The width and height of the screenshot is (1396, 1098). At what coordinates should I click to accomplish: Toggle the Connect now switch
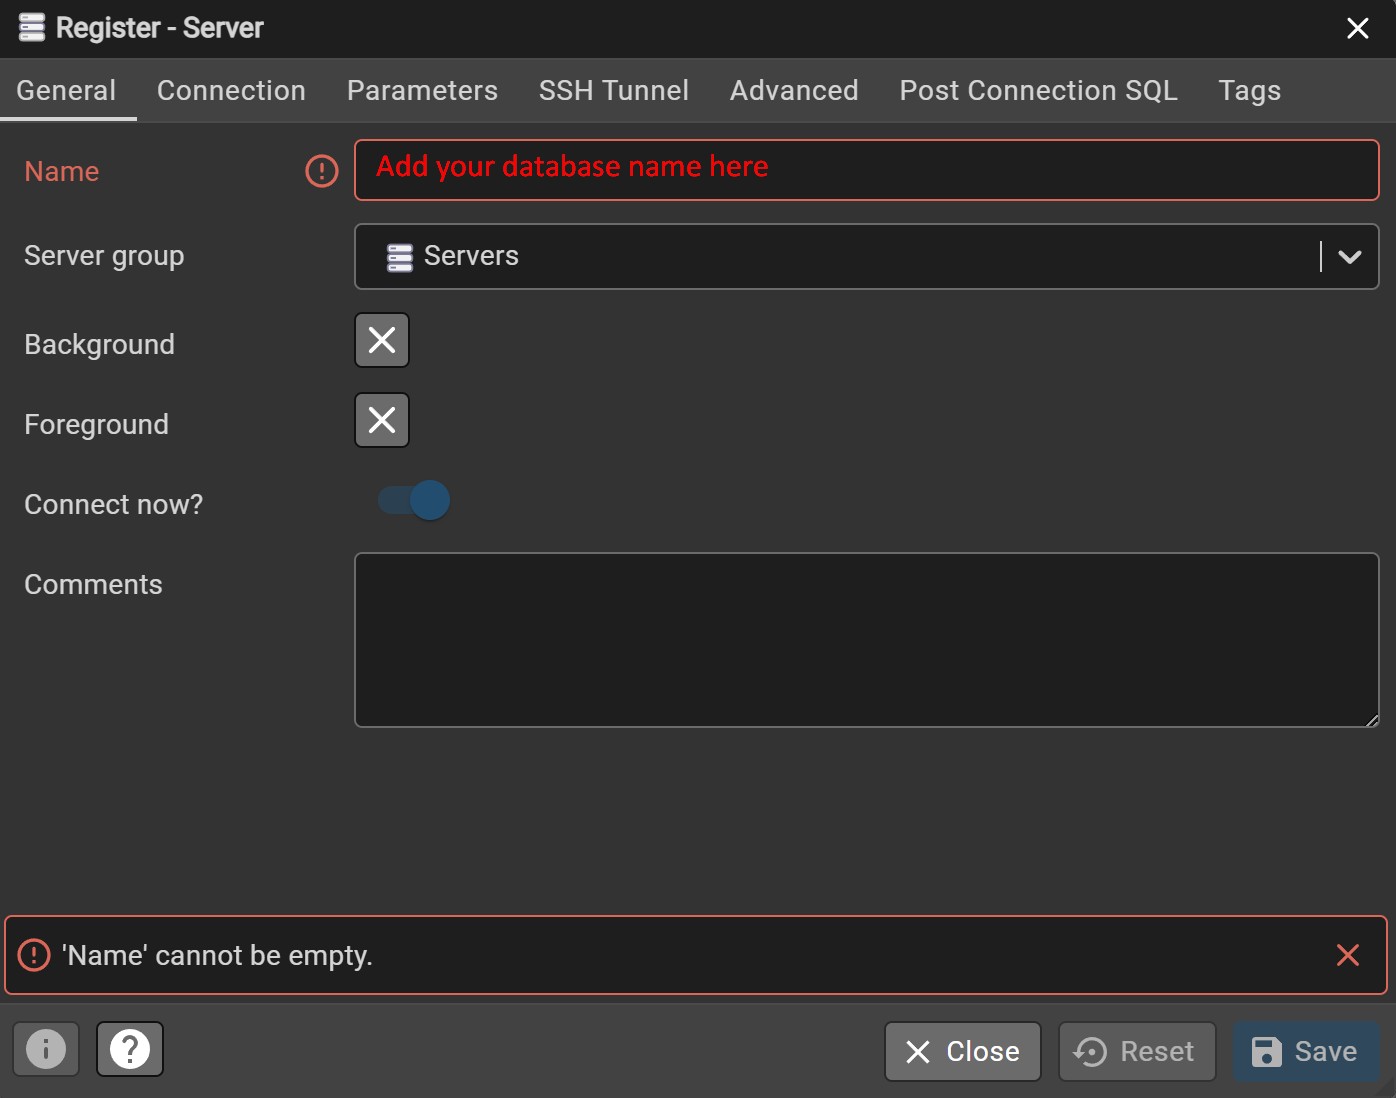pyautogui.click(x=414, y=500)
